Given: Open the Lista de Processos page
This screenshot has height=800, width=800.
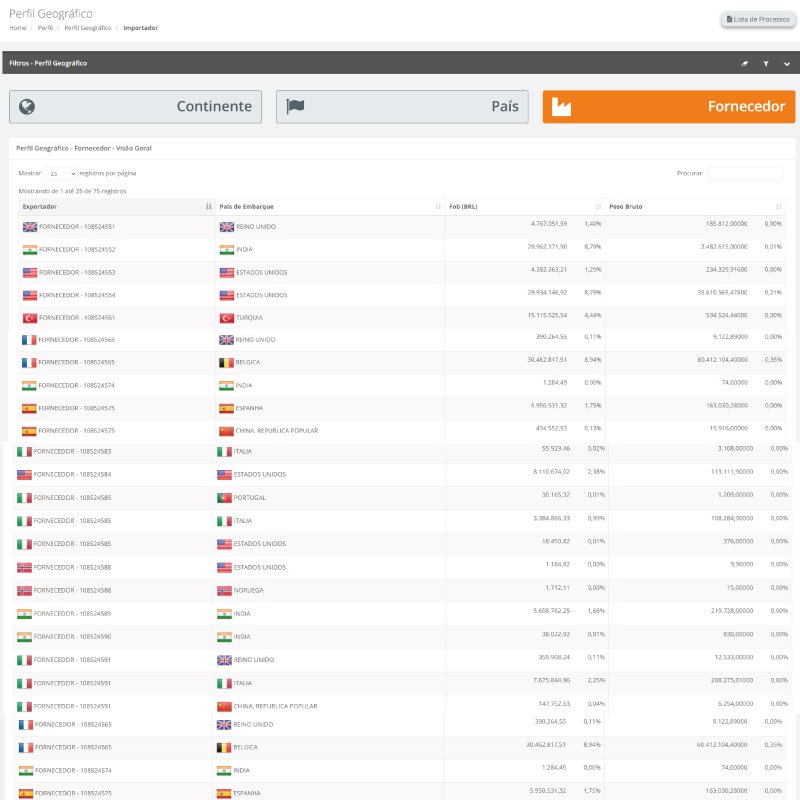Looking at the screenshot, I should click(x=757, y=19).
